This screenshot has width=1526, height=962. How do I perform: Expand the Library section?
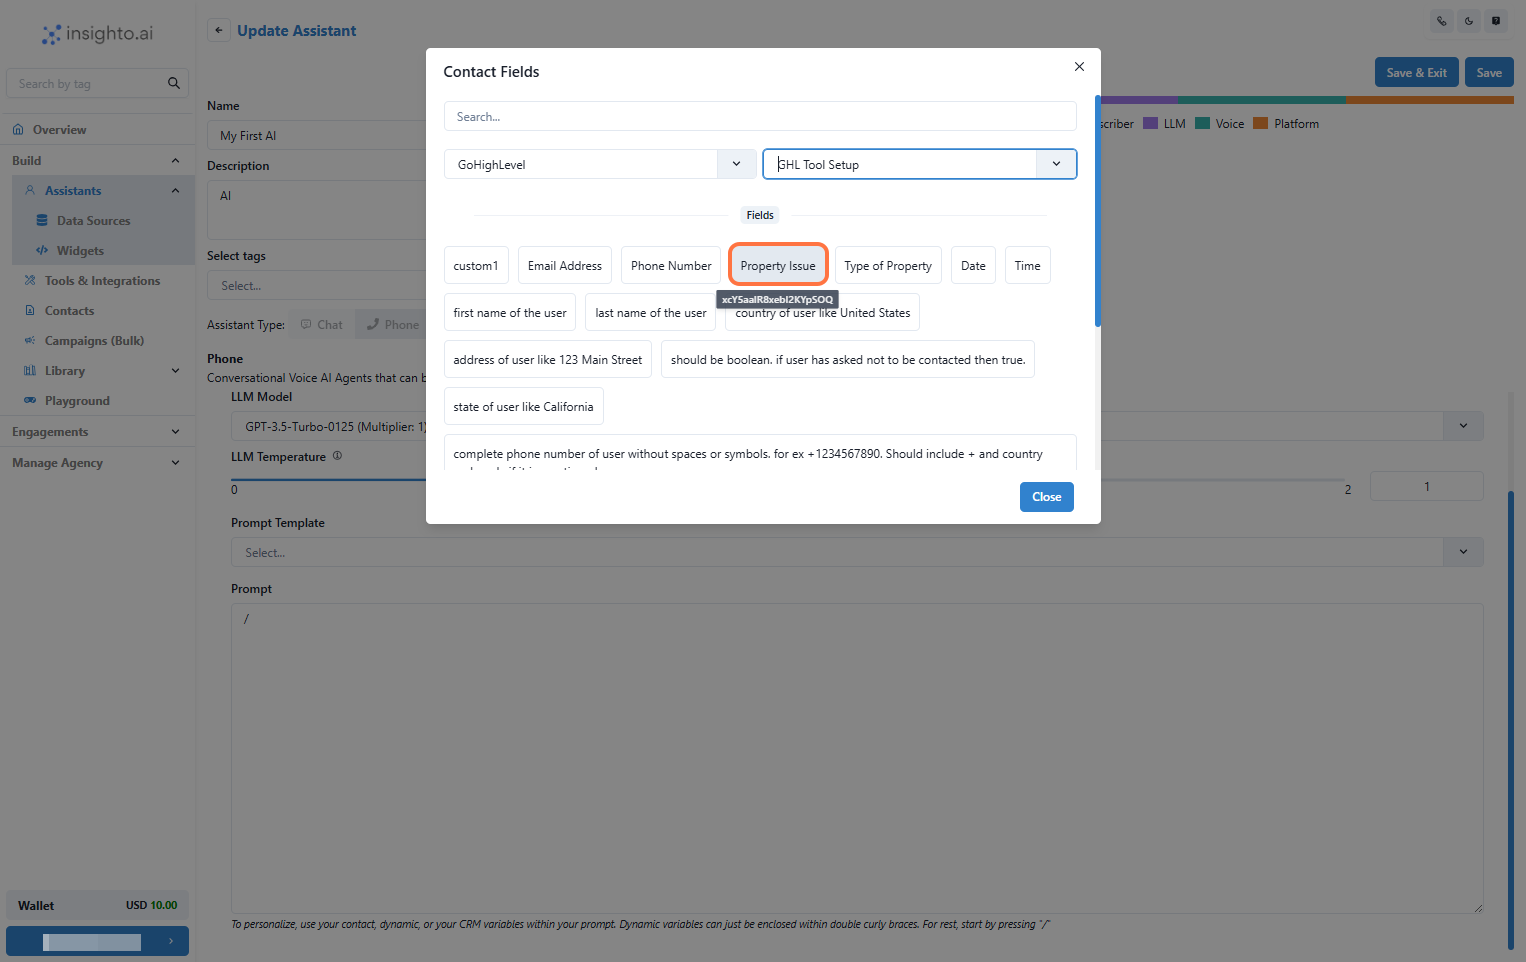click(x=175, y=371)
